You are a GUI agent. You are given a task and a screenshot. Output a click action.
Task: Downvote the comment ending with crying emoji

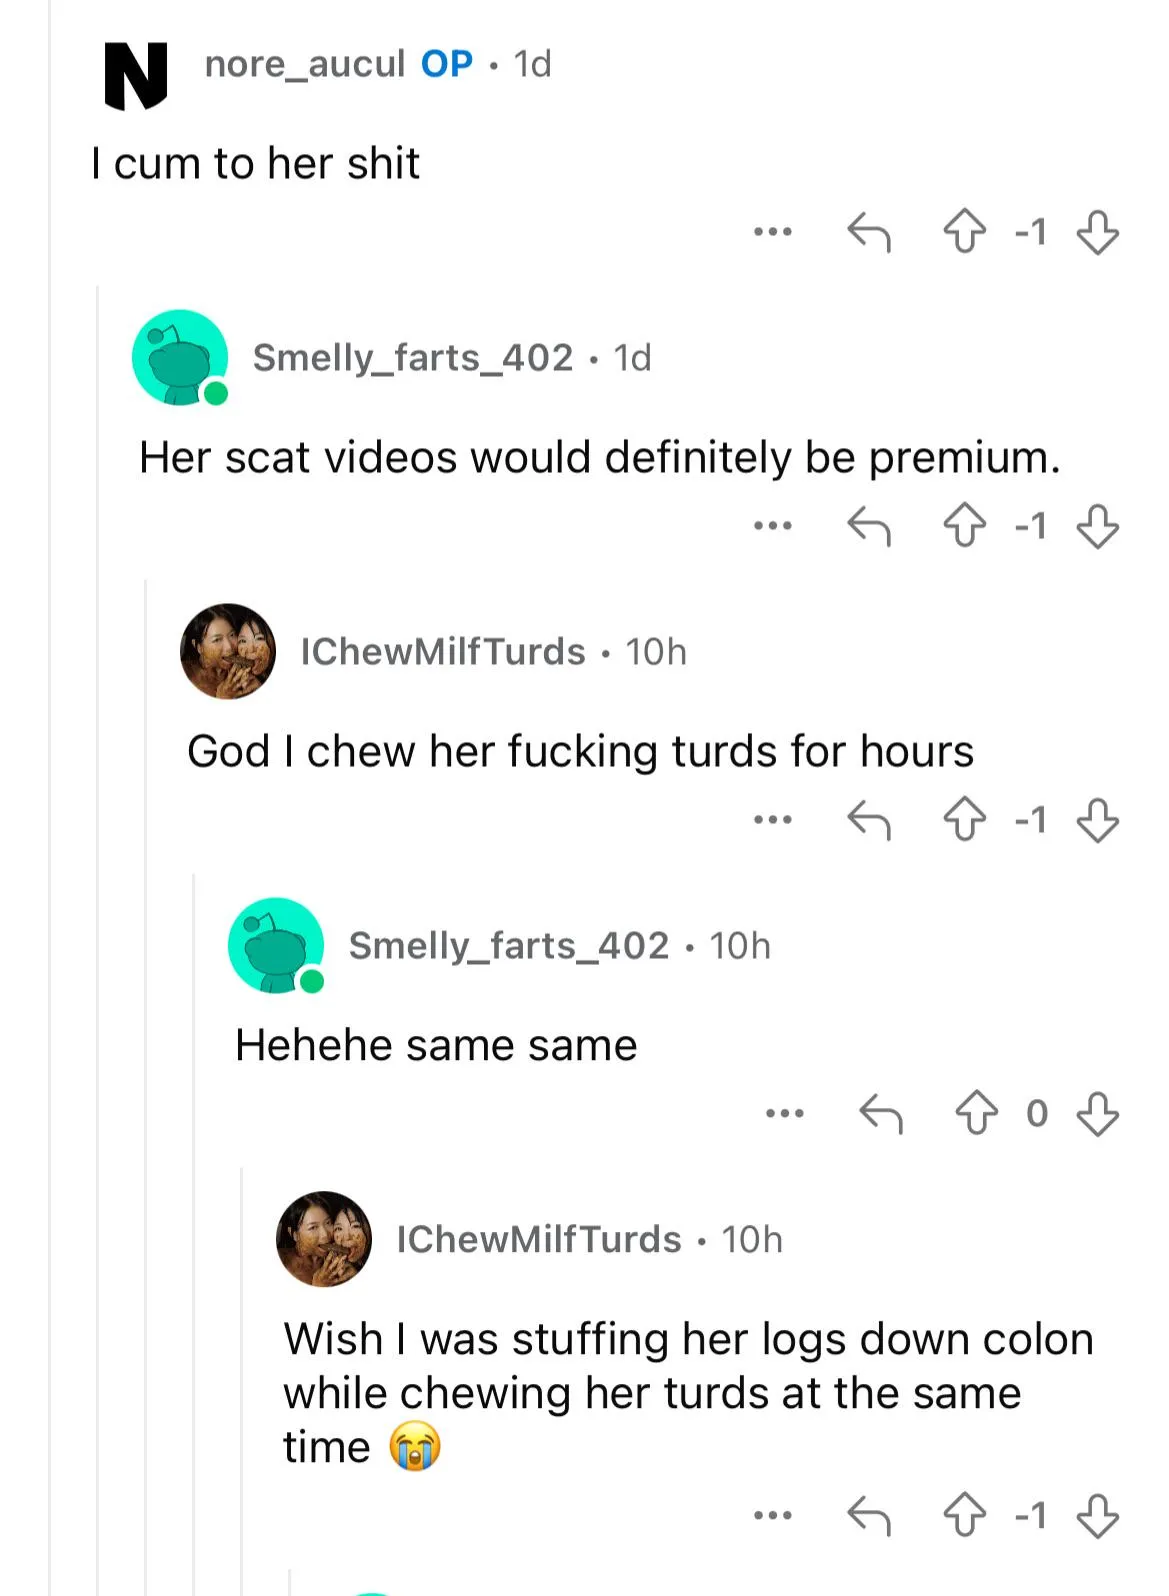(x=1097, y=1516)
